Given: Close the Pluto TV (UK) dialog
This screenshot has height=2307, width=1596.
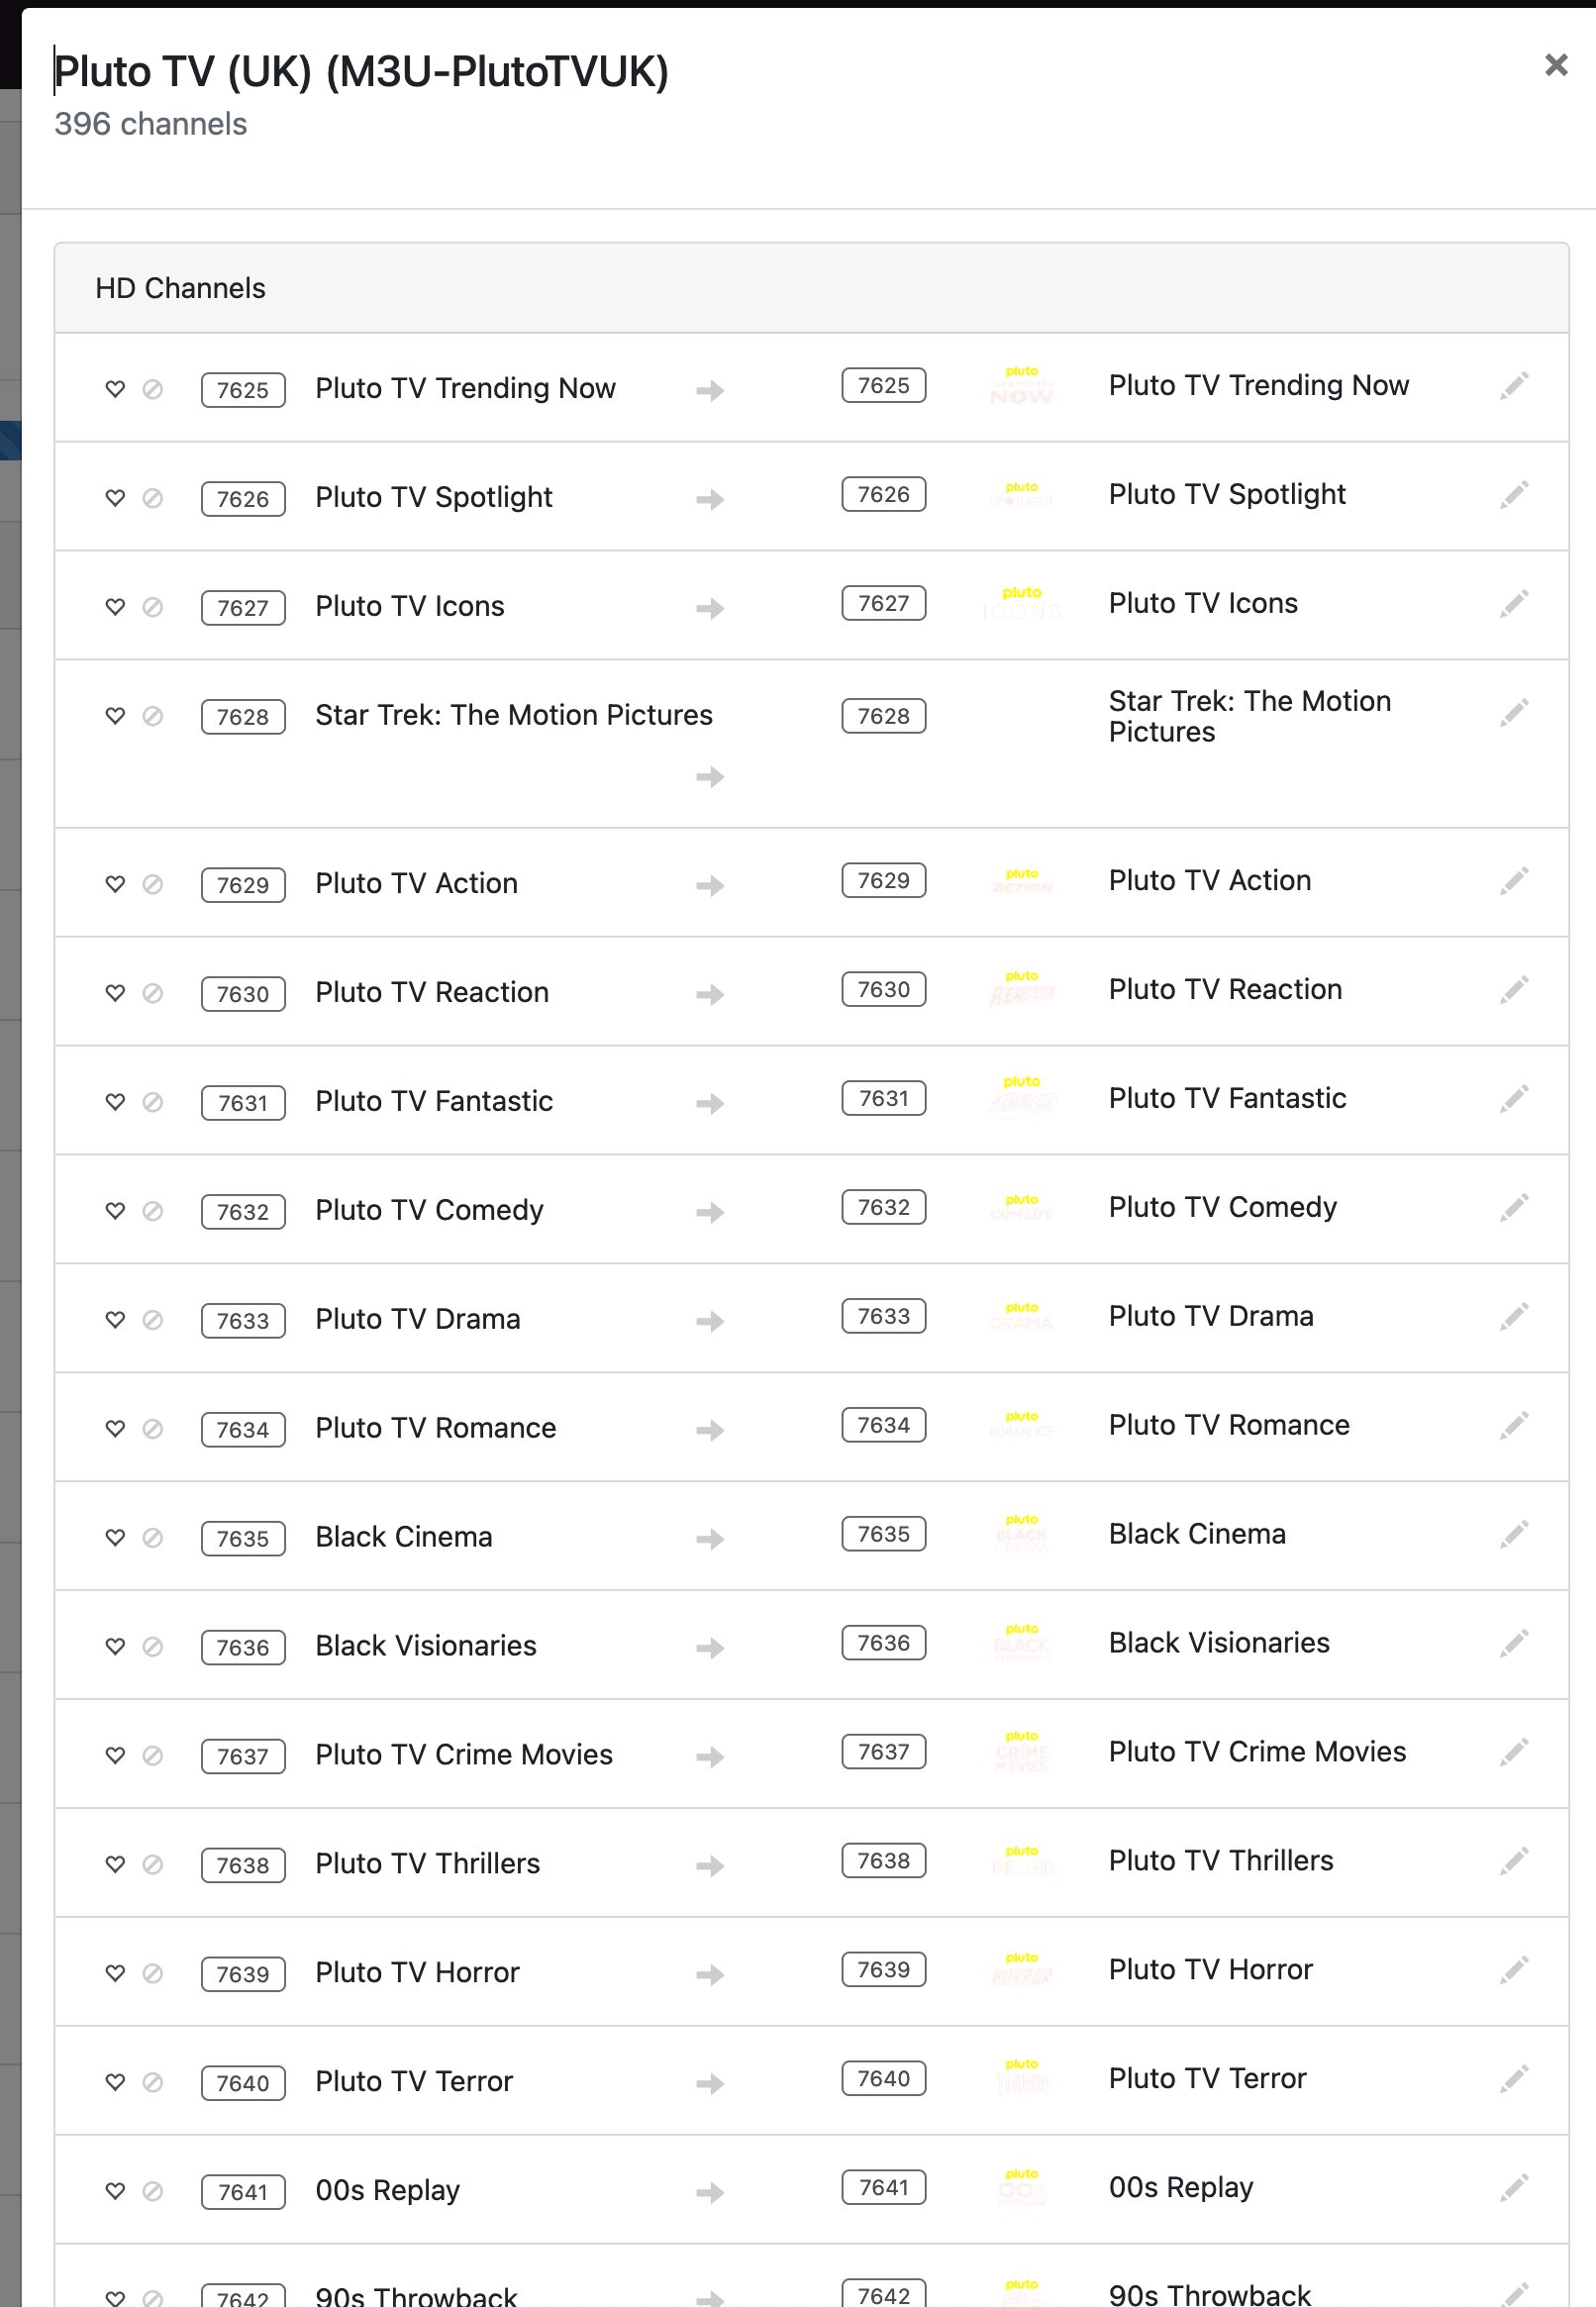Looking at the screenshot, I should click(1555, 66).
